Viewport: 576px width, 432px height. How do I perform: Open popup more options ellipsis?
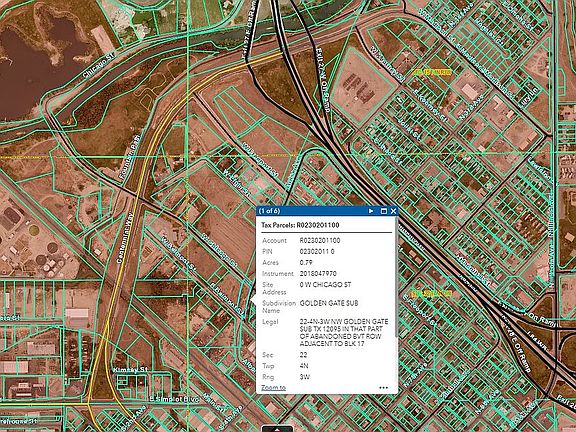384,388
